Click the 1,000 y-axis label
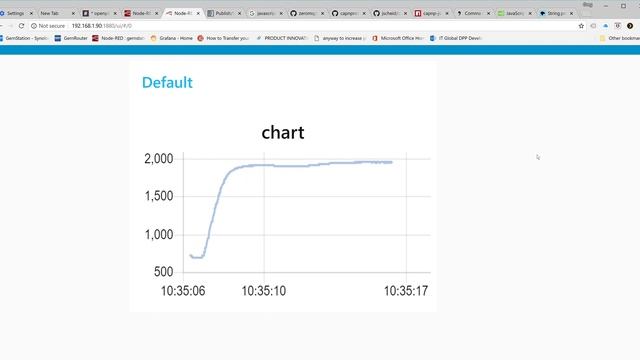 (x=159, y=235)
